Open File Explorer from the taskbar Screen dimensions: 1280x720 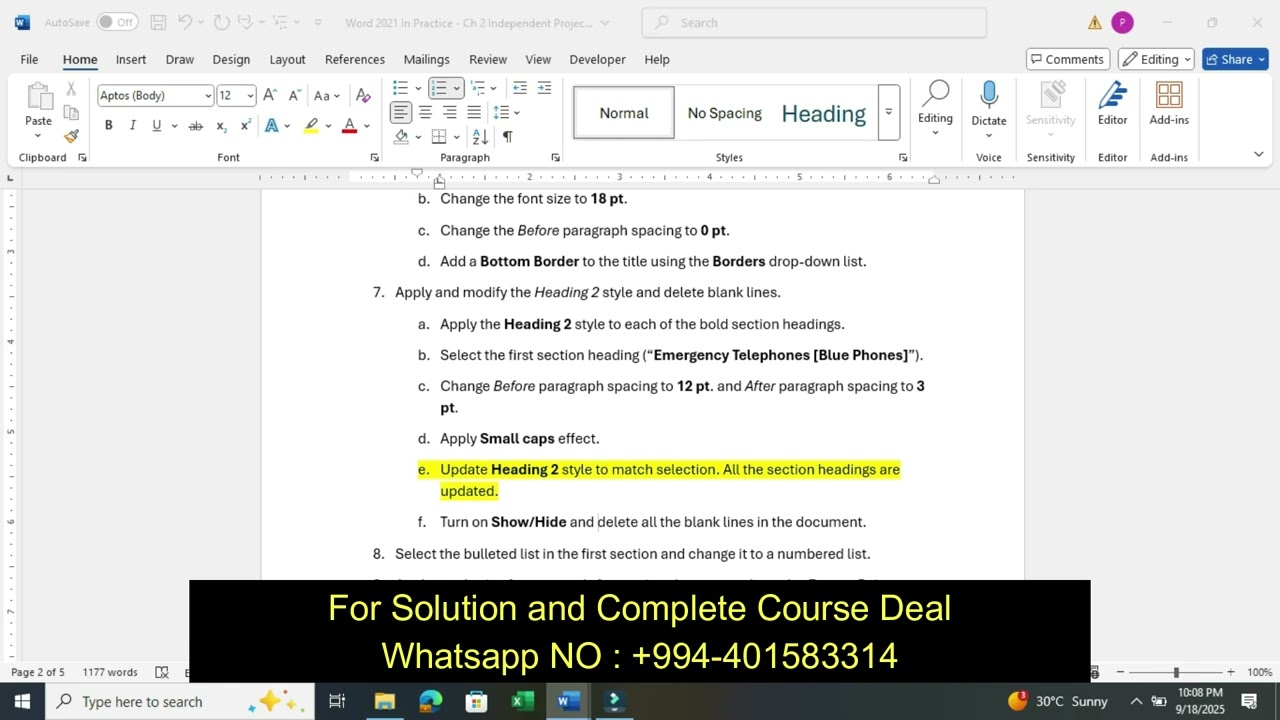coord(385,701)
